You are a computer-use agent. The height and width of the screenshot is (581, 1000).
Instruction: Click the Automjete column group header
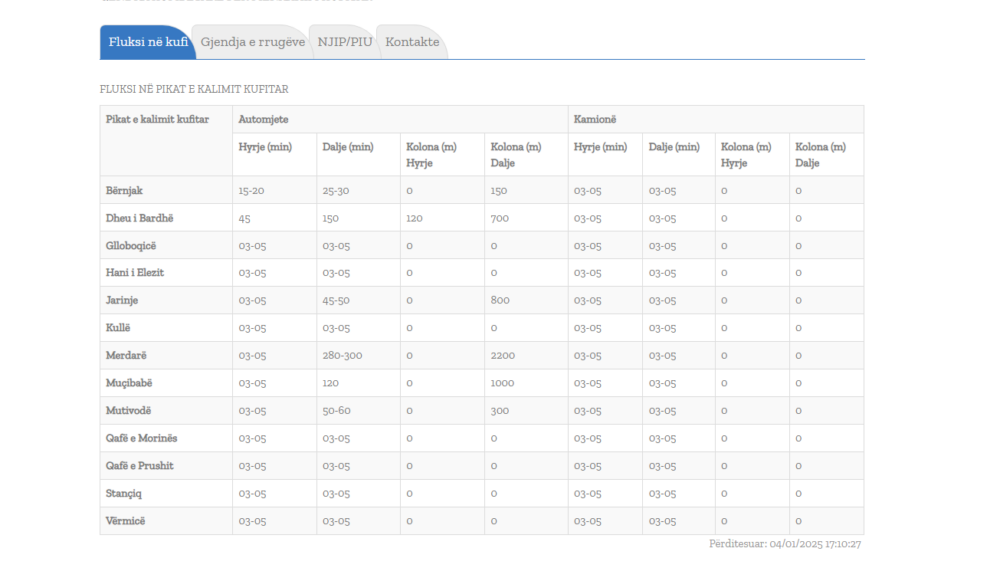coord(263,119)
